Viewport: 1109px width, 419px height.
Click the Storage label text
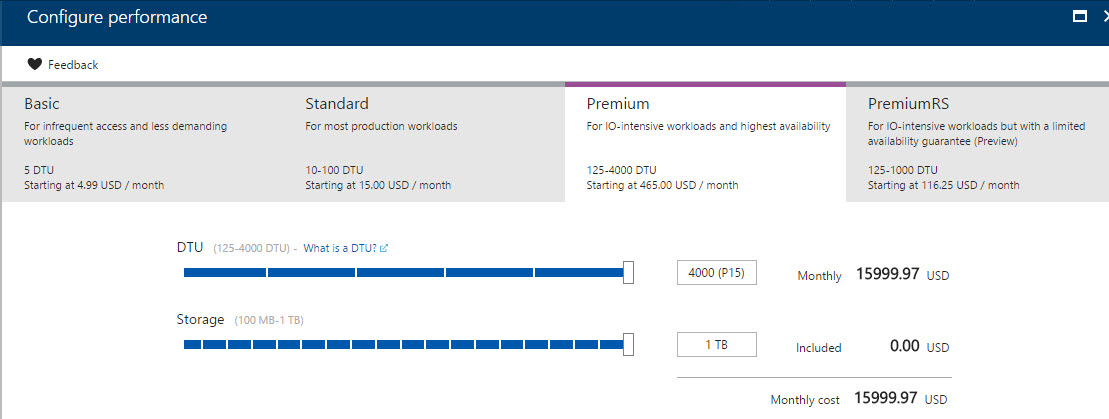click(x=200, y=319)
